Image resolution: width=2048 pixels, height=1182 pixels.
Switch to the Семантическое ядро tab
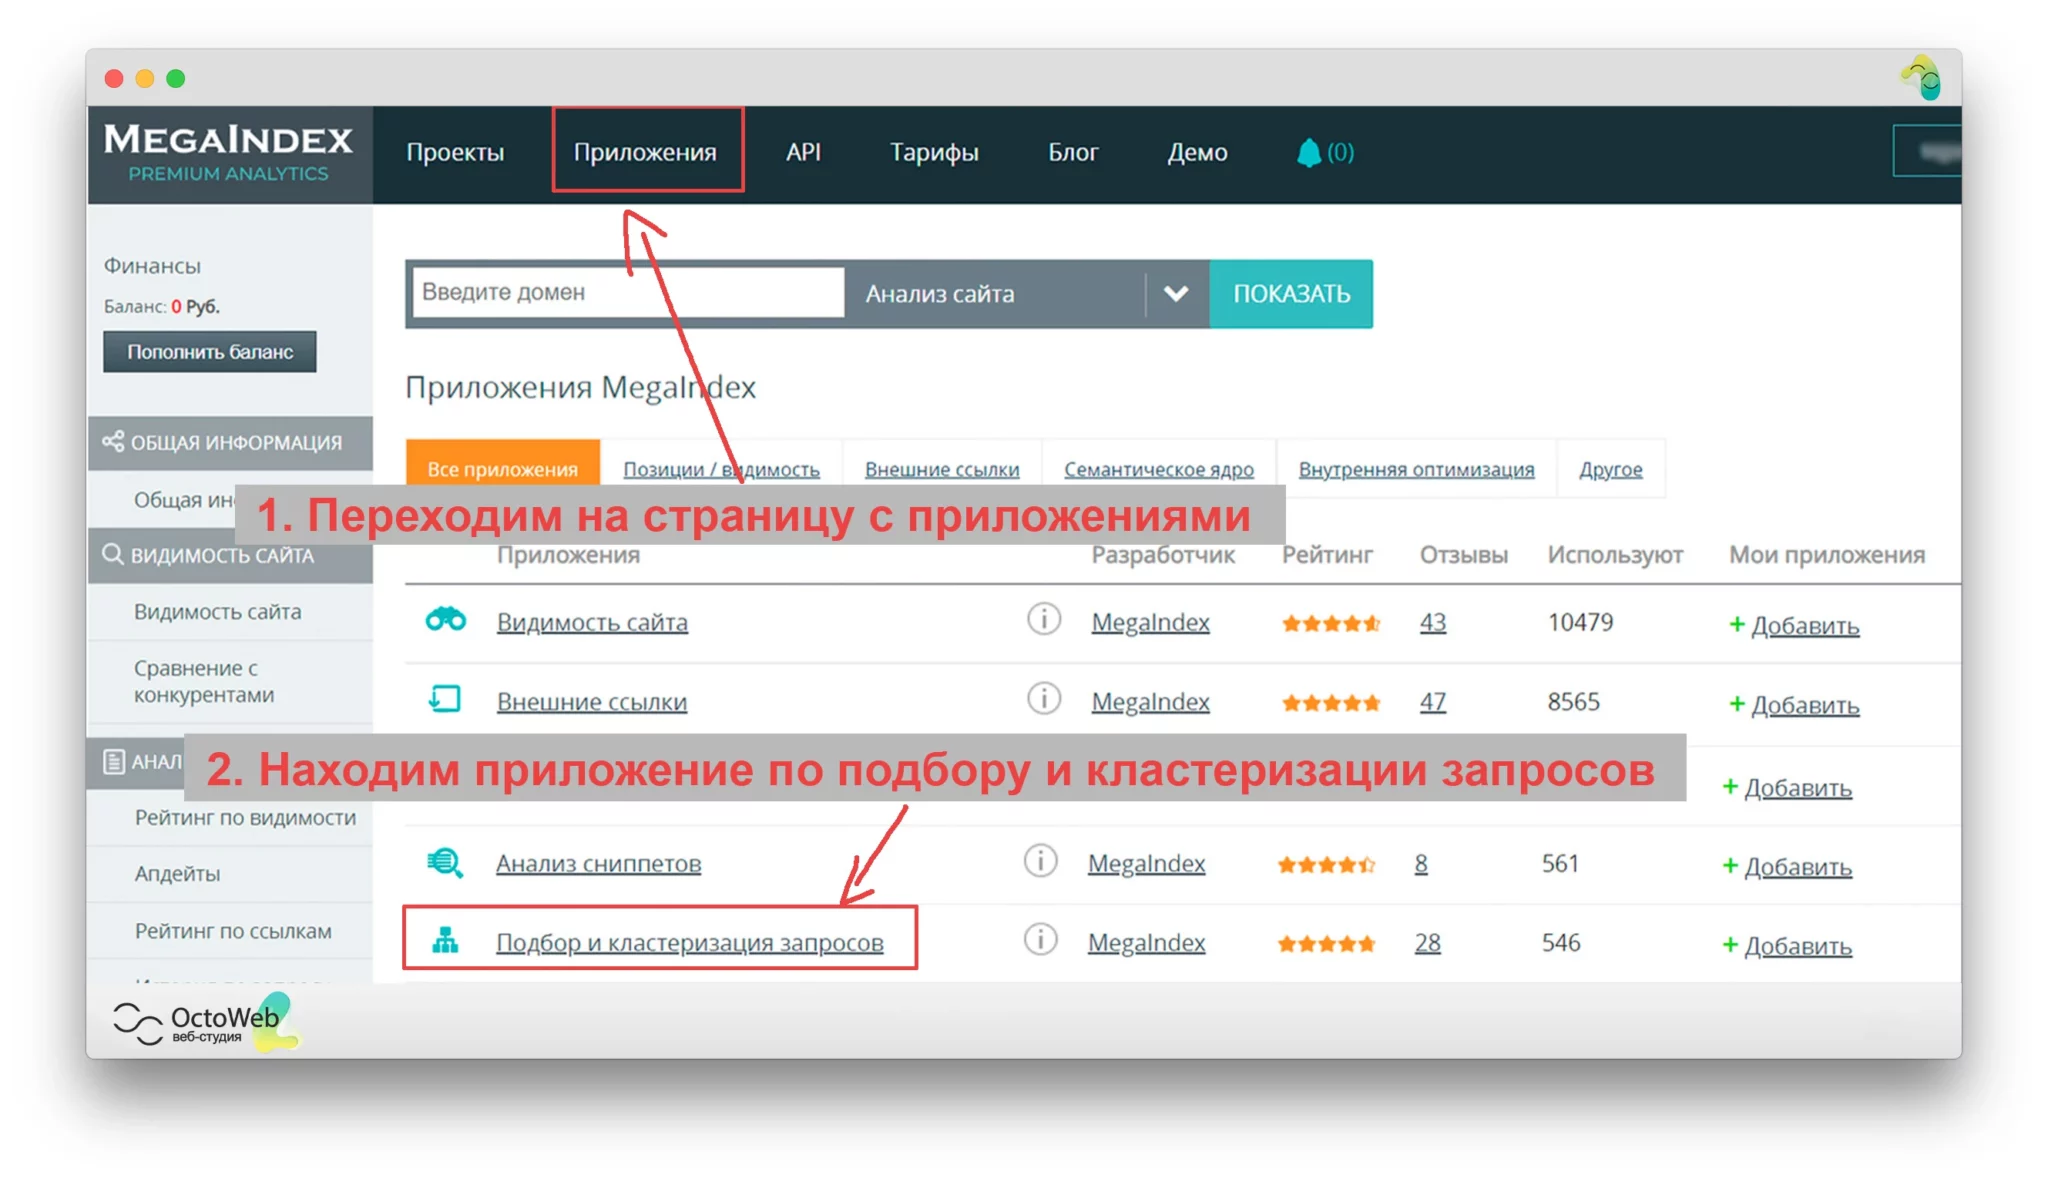click(x=1158, y=469)
